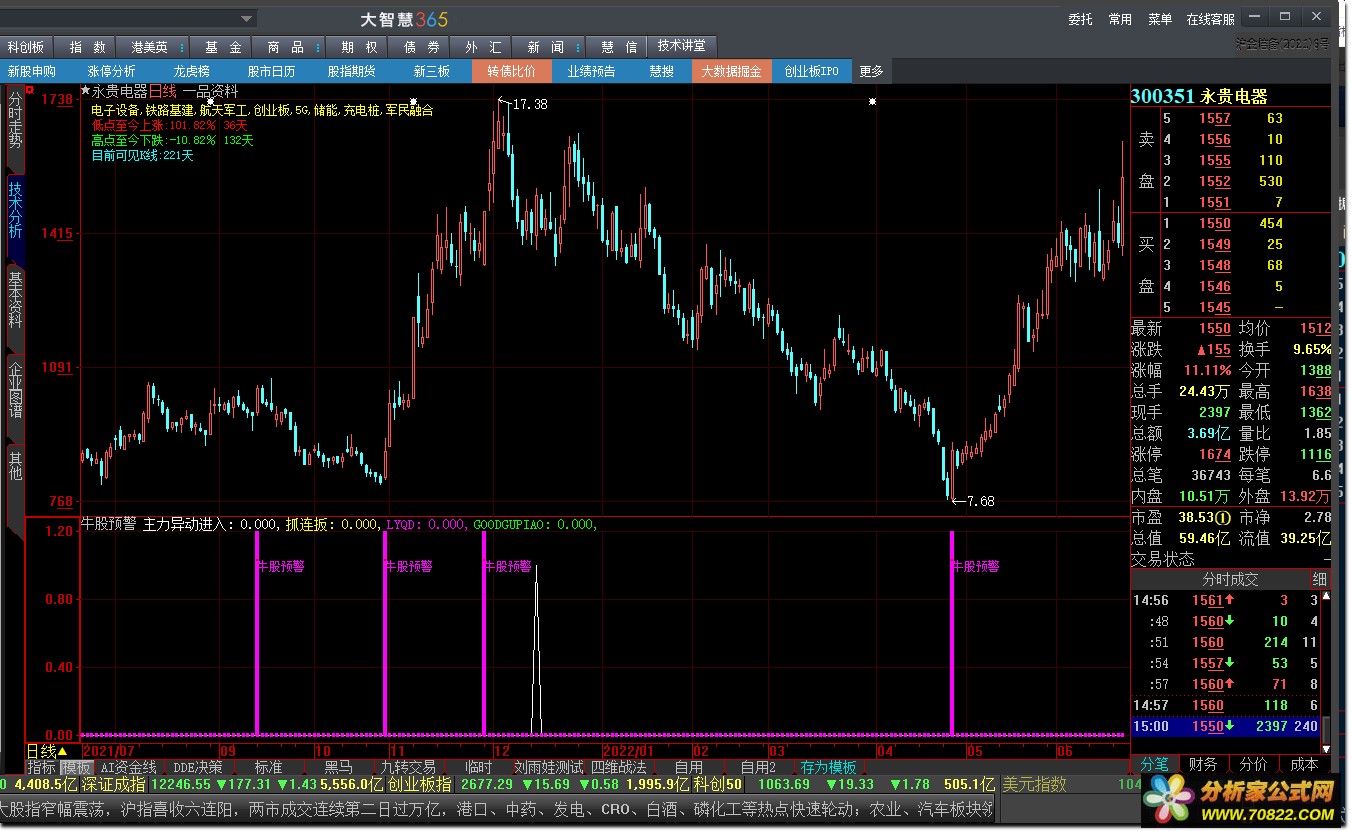This screenshot has height=831, width=1351.
Task: Open the stock code dropdown arrow in title bar
Action: coord(247,18)
